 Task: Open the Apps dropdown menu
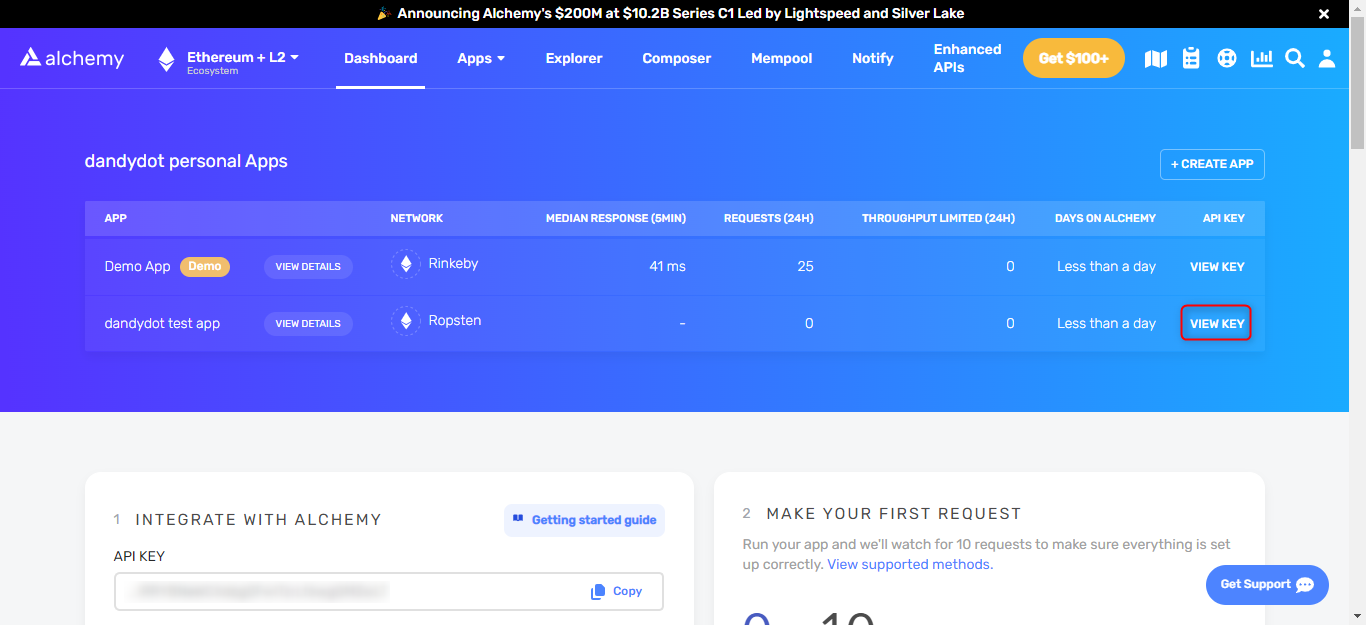point(481,59)
